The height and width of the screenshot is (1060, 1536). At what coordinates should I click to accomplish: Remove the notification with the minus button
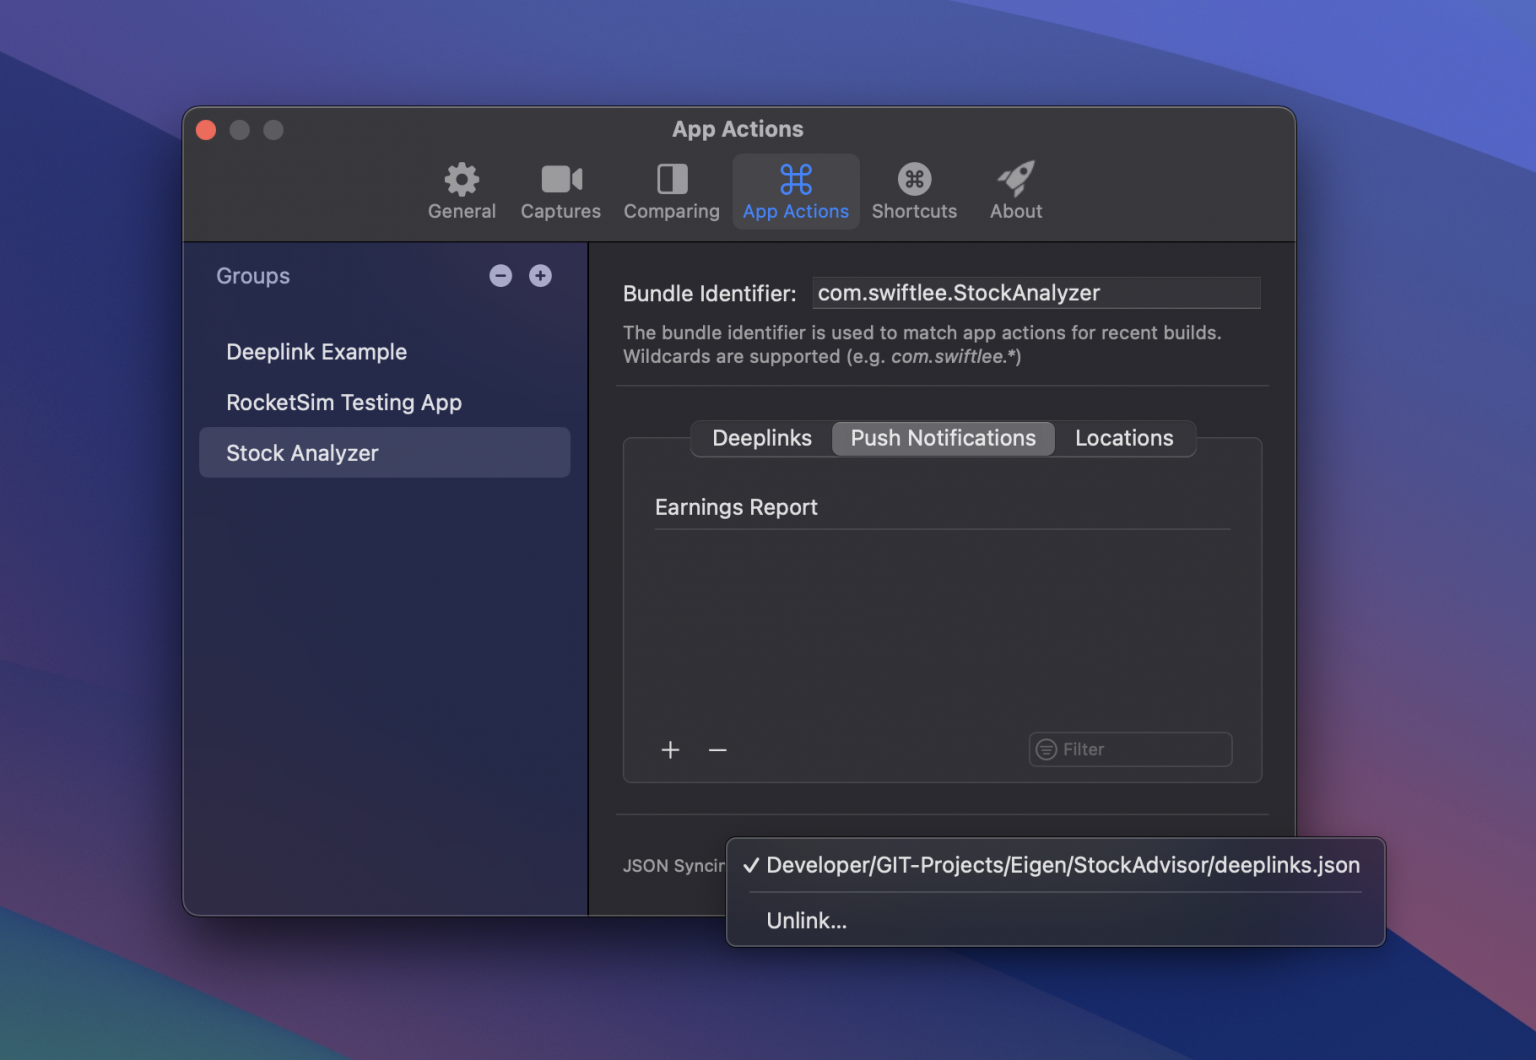[717, 749]
